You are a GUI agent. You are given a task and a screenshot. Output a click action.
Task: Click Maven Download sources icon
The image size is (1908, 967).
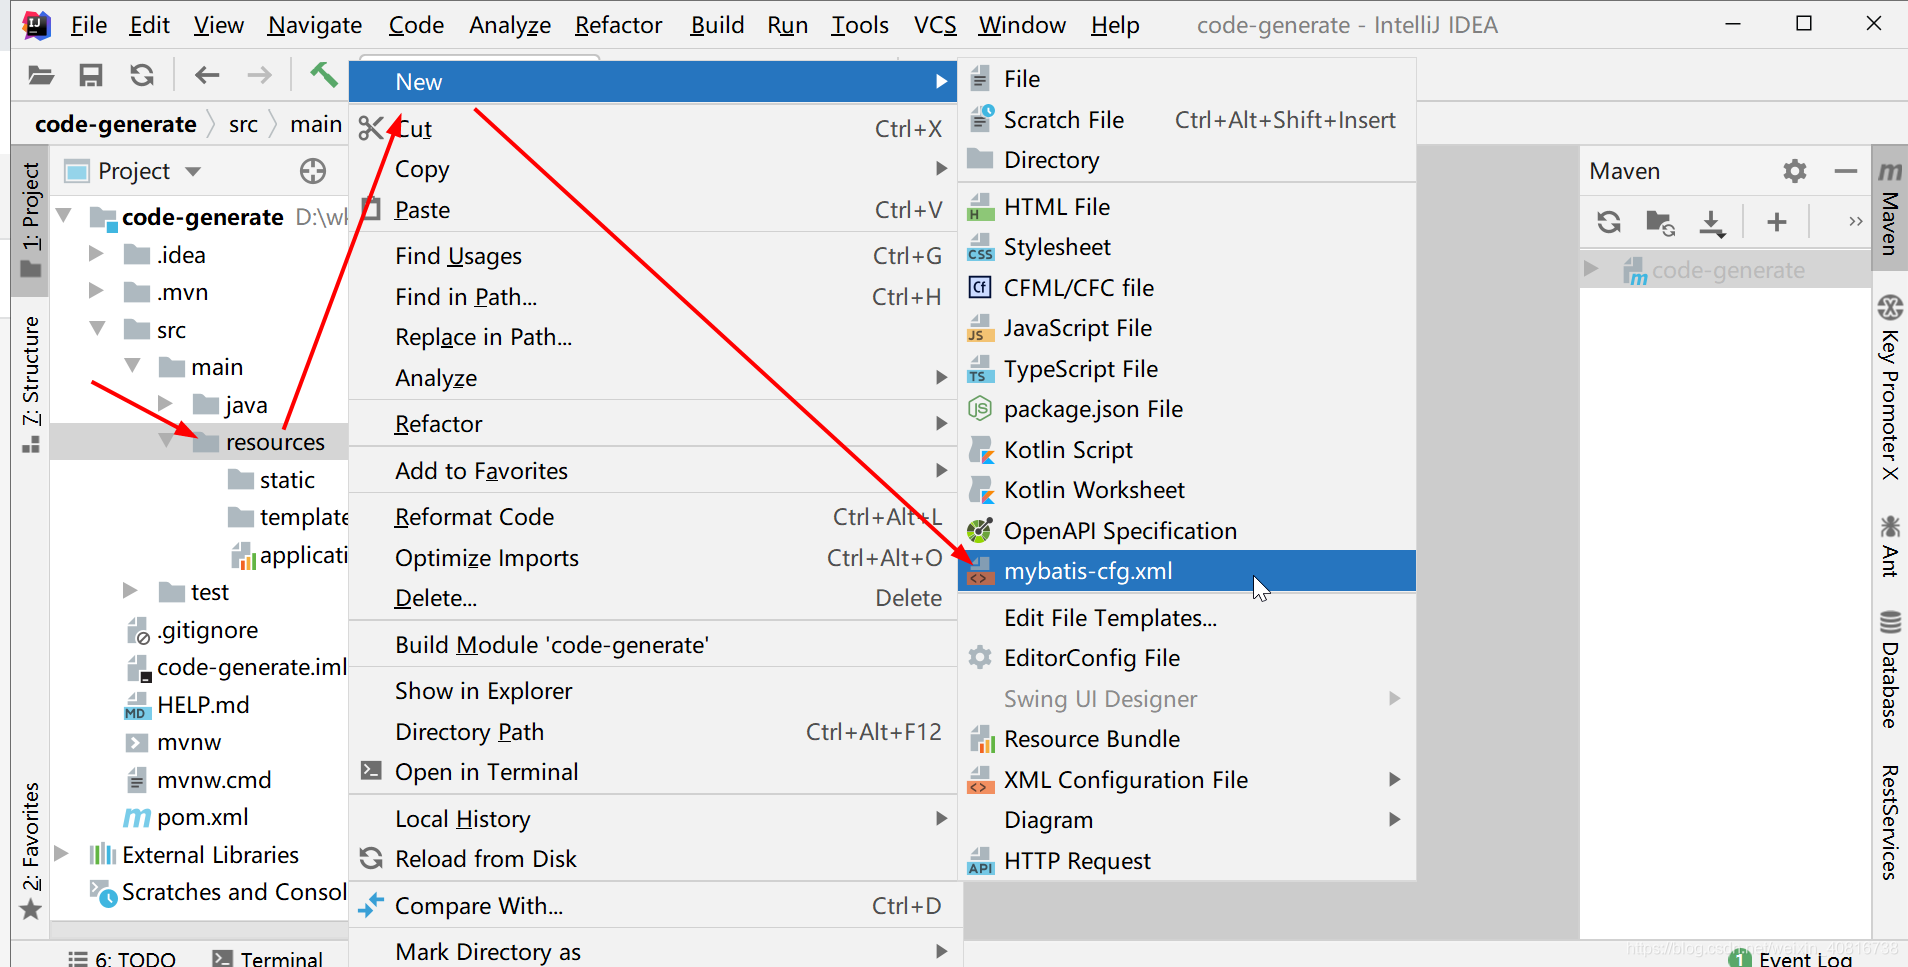coord(1712,222)
